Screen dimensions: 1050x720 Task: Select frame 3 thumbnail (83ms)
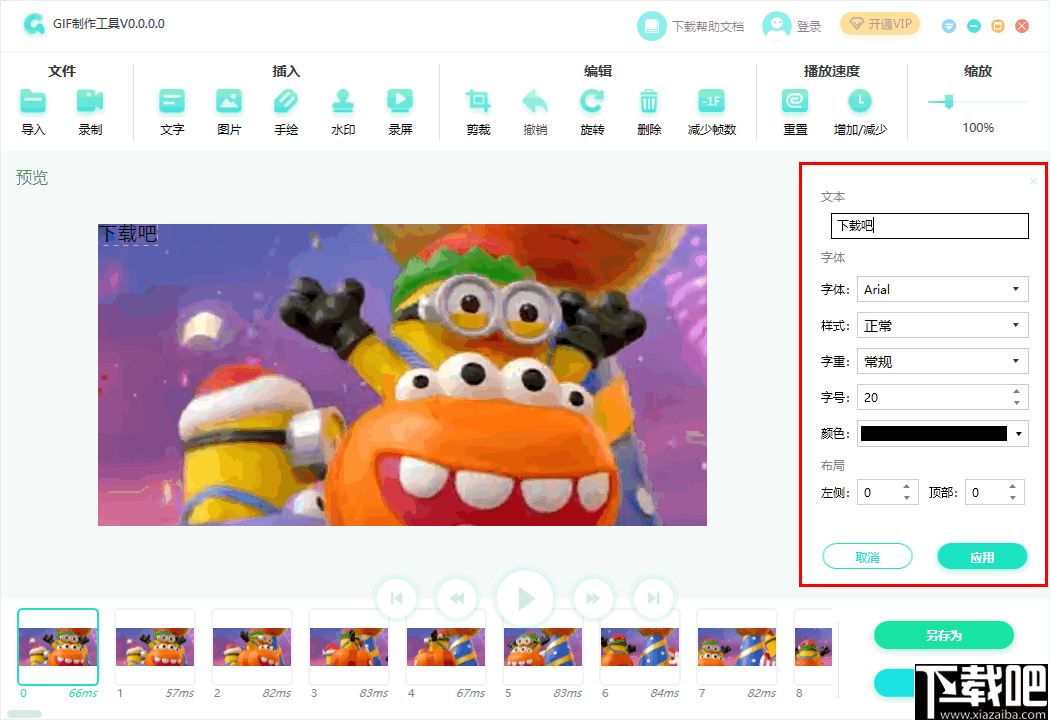349,647
